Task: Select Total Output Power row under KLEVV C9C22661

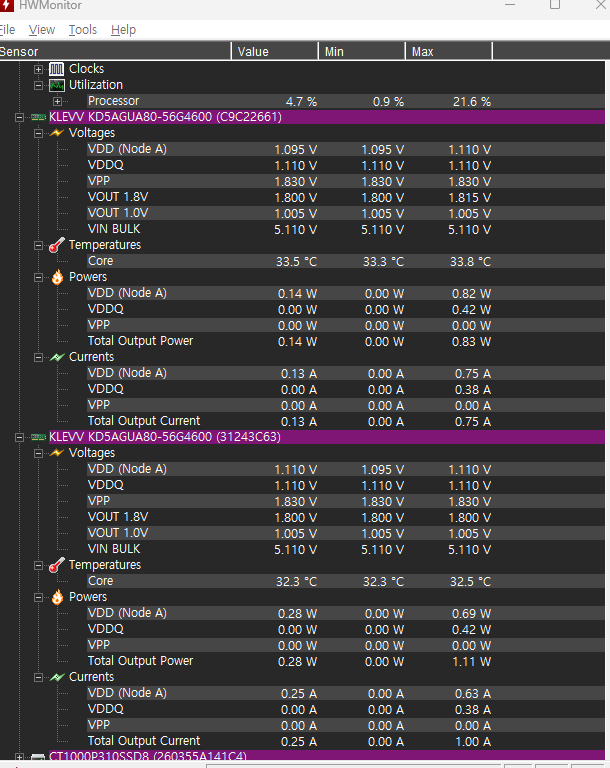Action: [x=346, y=341]
